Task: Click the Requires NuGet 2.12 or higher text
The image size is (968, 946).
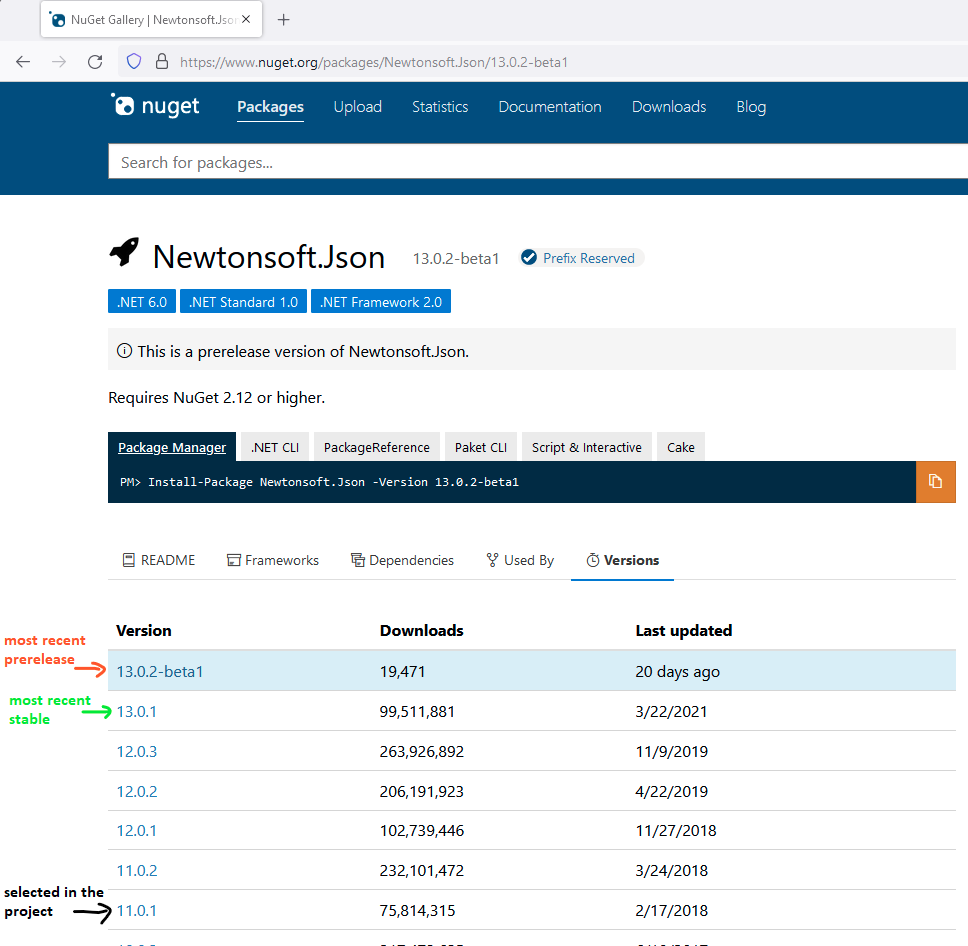Action: tap(216, 398)
